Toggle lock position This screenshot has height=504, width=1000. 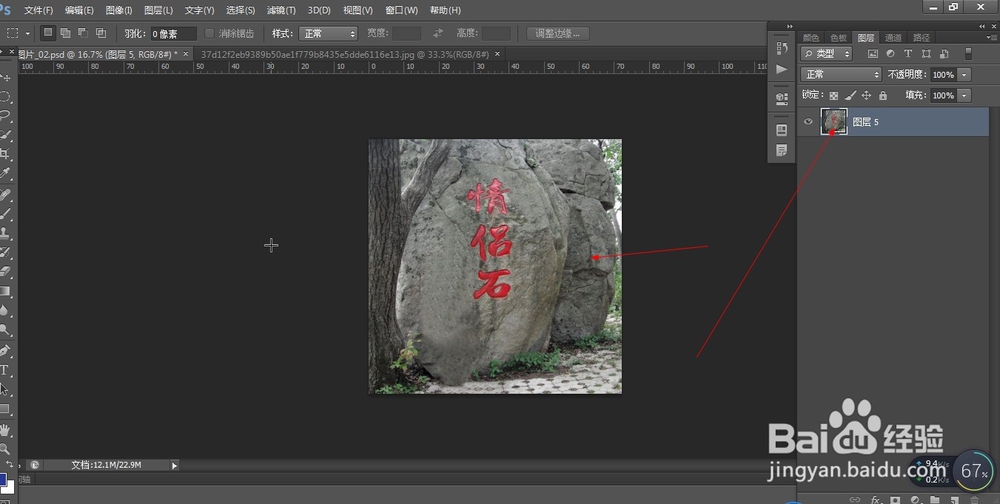(x=866, y=96)
